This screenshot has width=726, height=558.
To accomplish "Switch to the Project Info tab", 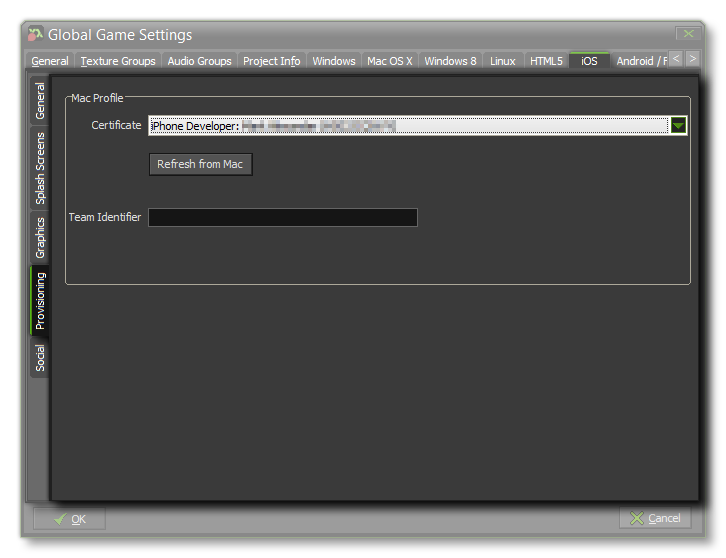I will (x=271, y=61).
